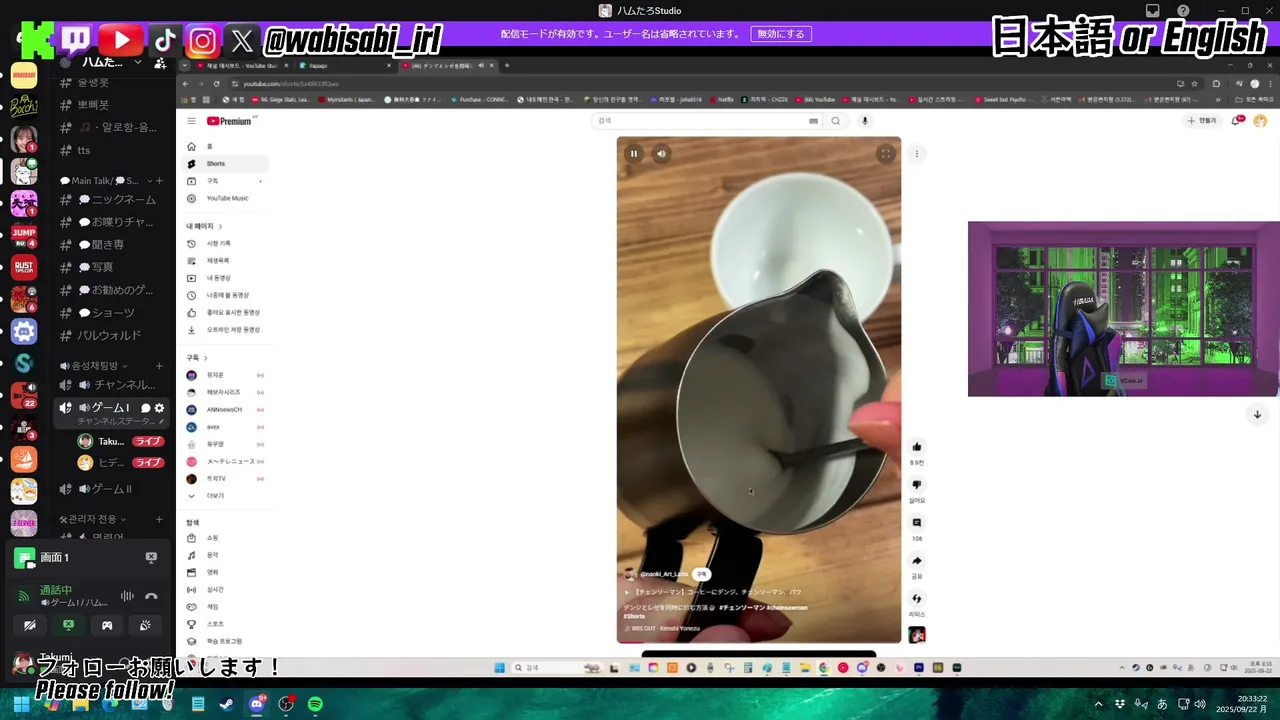1280x720 pixels.
Task: Disable streamer mode with 無効にする
Action: (x=781, y=34)
